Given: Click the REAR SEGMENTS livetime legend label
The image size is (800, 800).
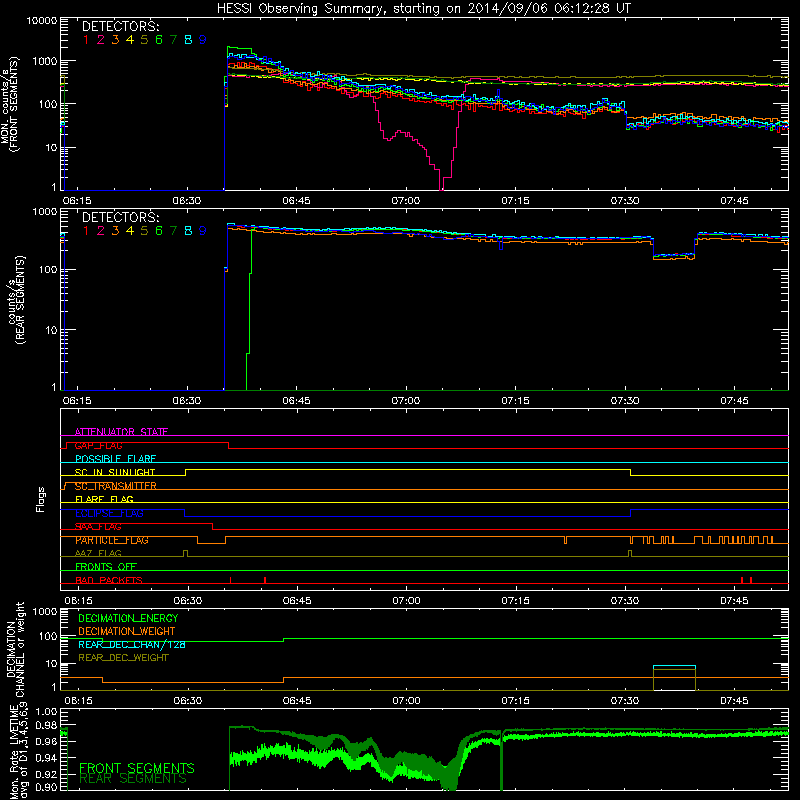Looking at the screenshot, I should [x=133, y=779].
